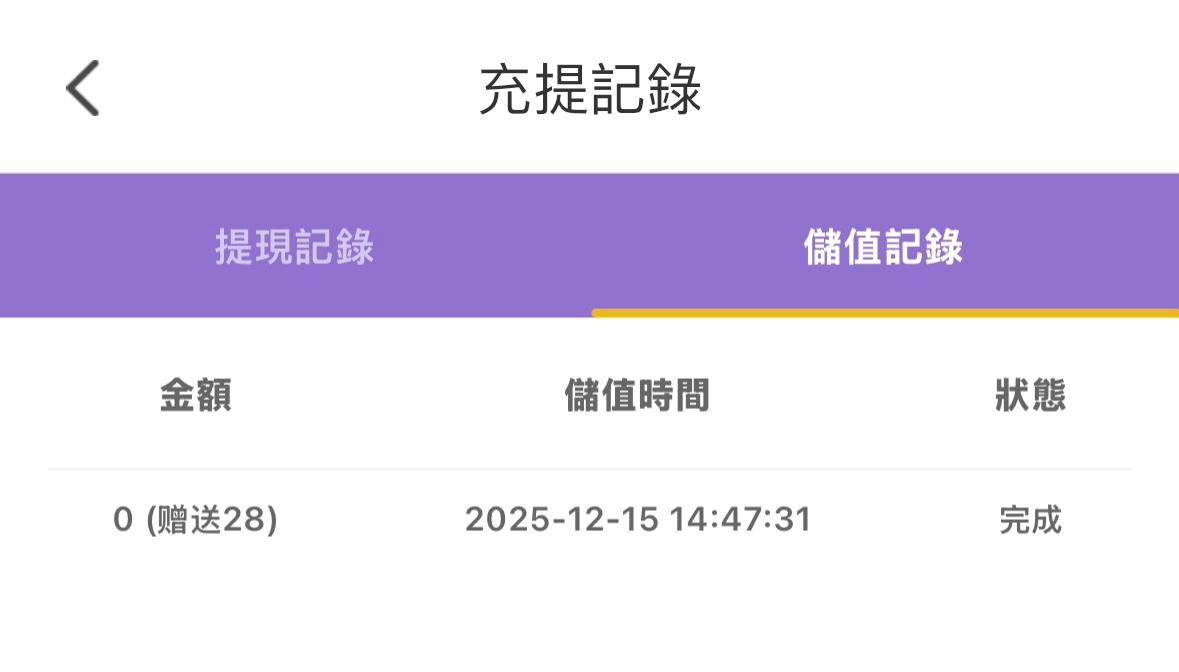Click the amount digit 0 in record

(123, 520)
